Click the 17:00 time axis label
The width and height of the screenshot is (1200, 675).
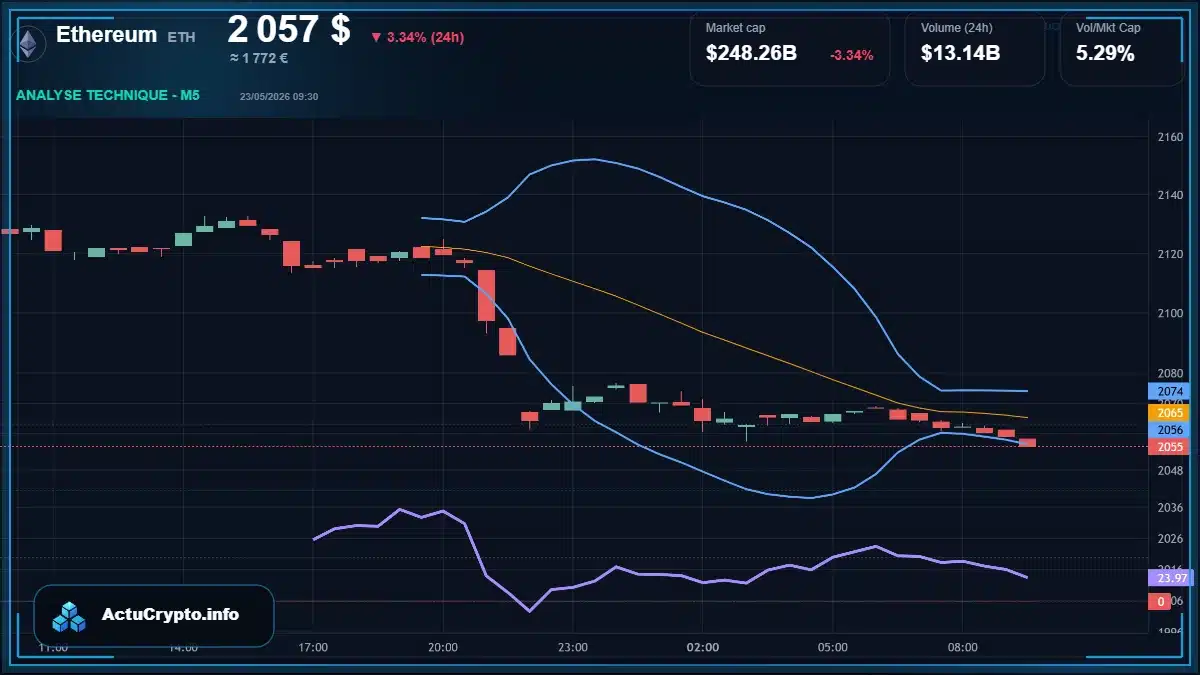coord(313,648)
